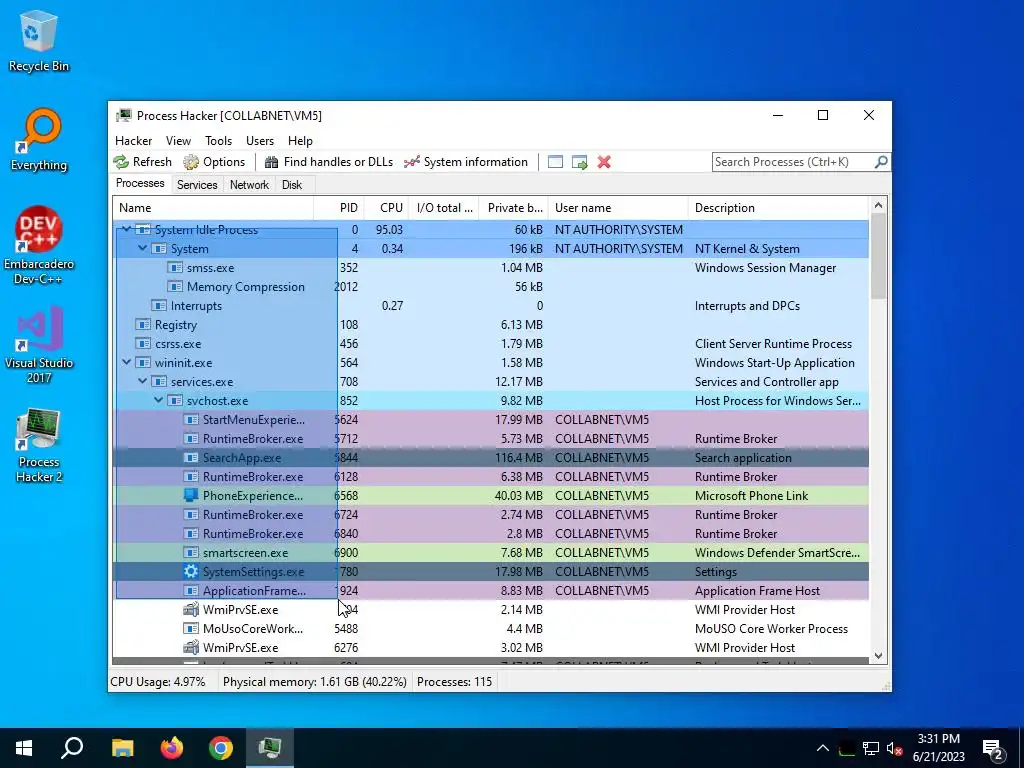This screenshot has width=1024, height=768.
Task: Switch to the Disk tab
Action: pyautogui.click(x=292, y=185)
